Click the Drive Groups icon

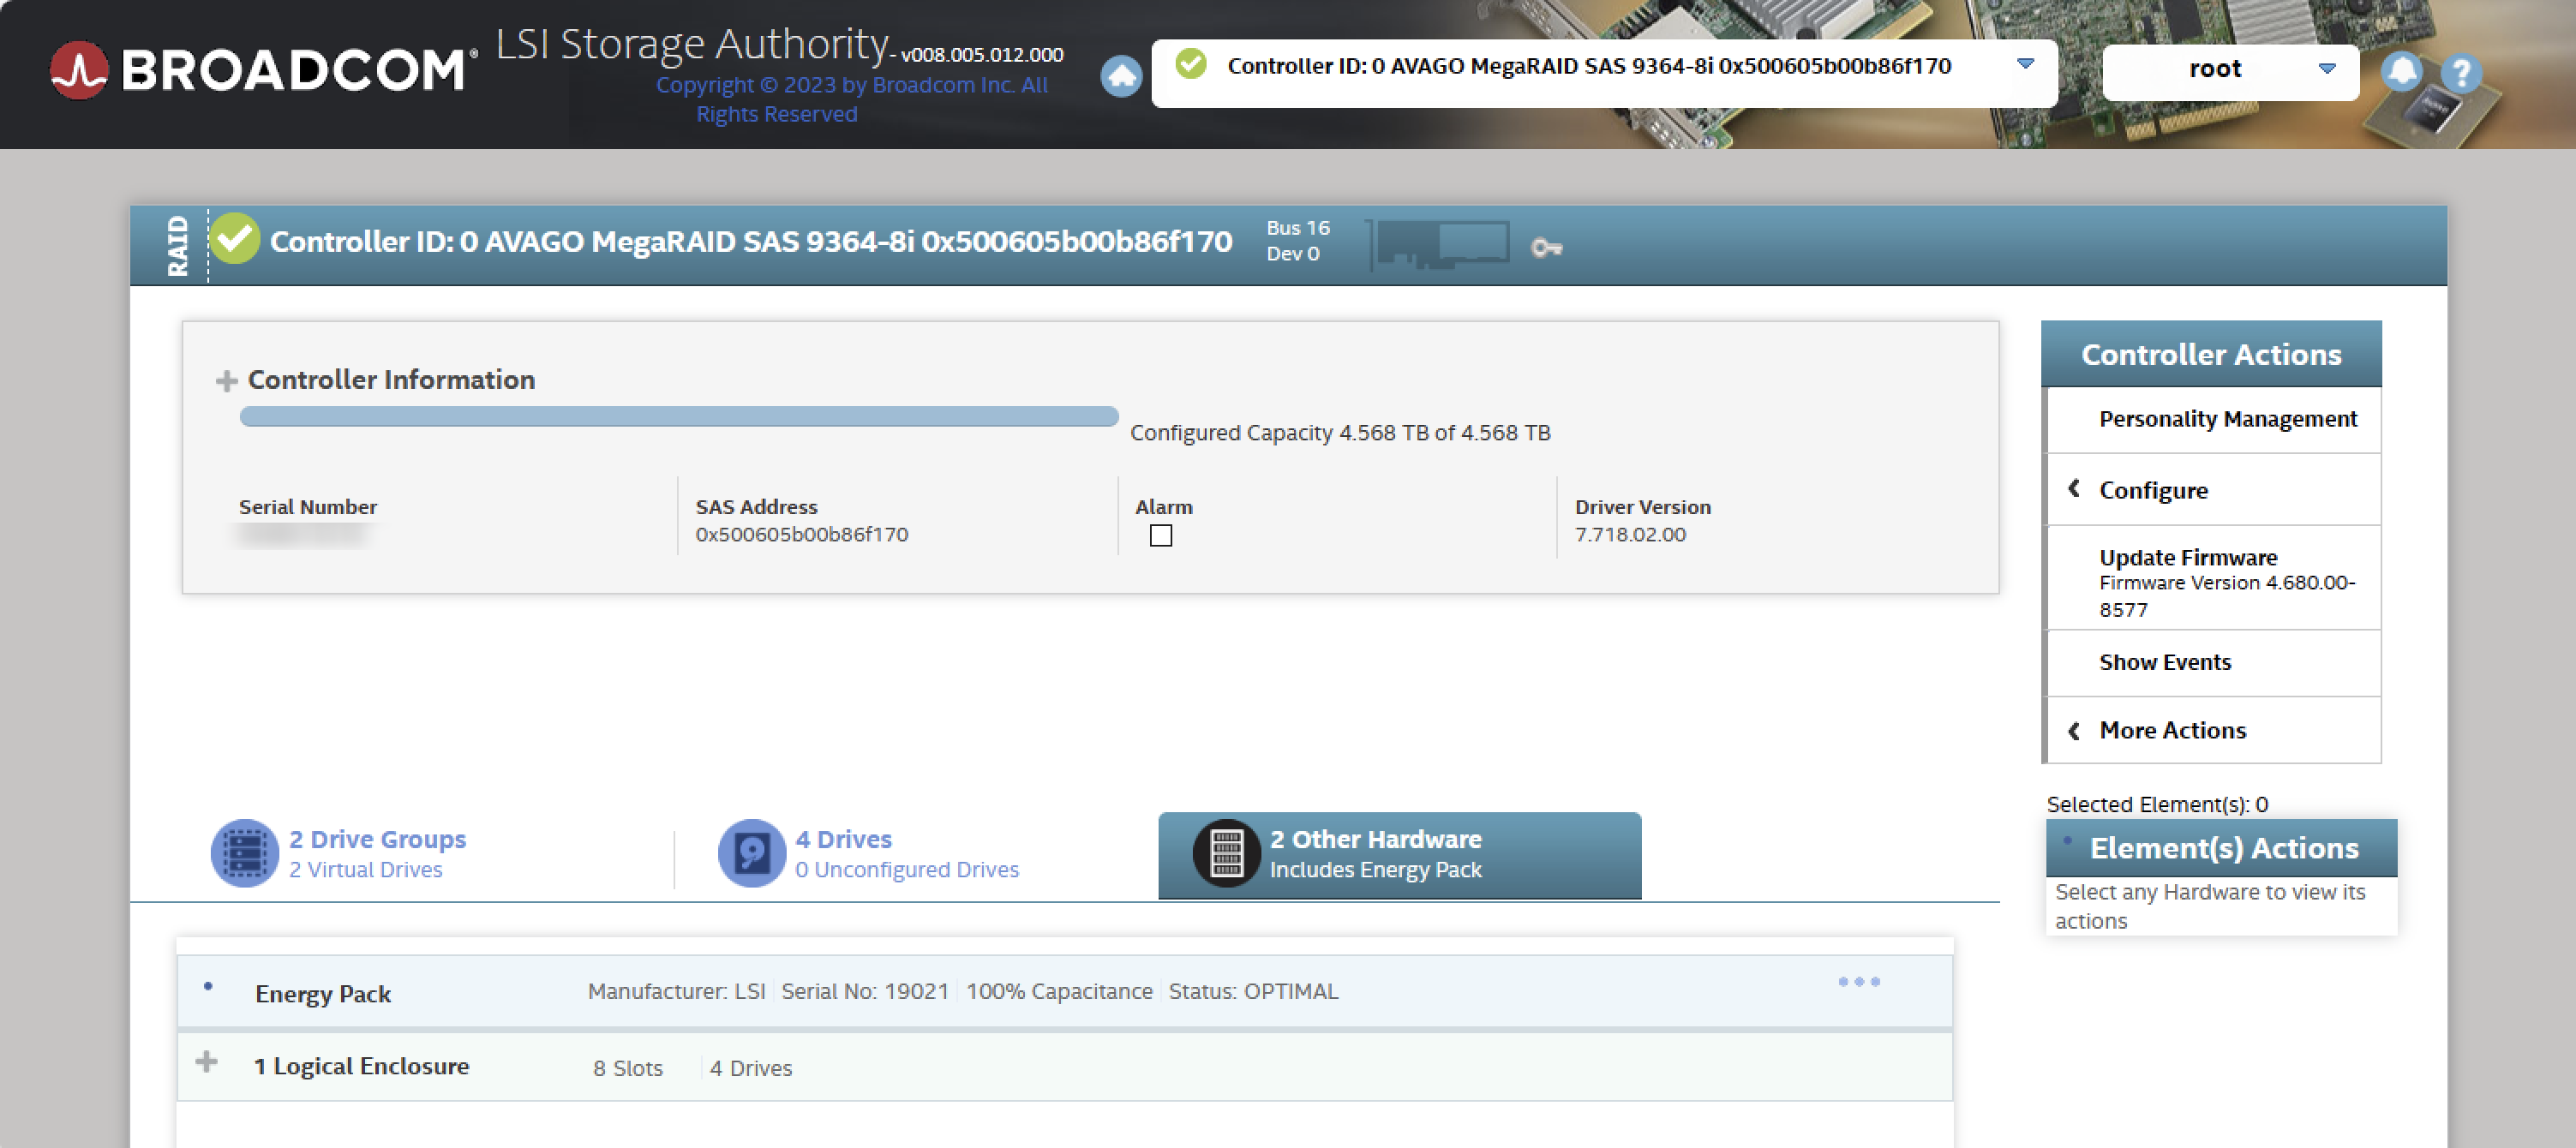pyautogui.click(x=244, y=853)
